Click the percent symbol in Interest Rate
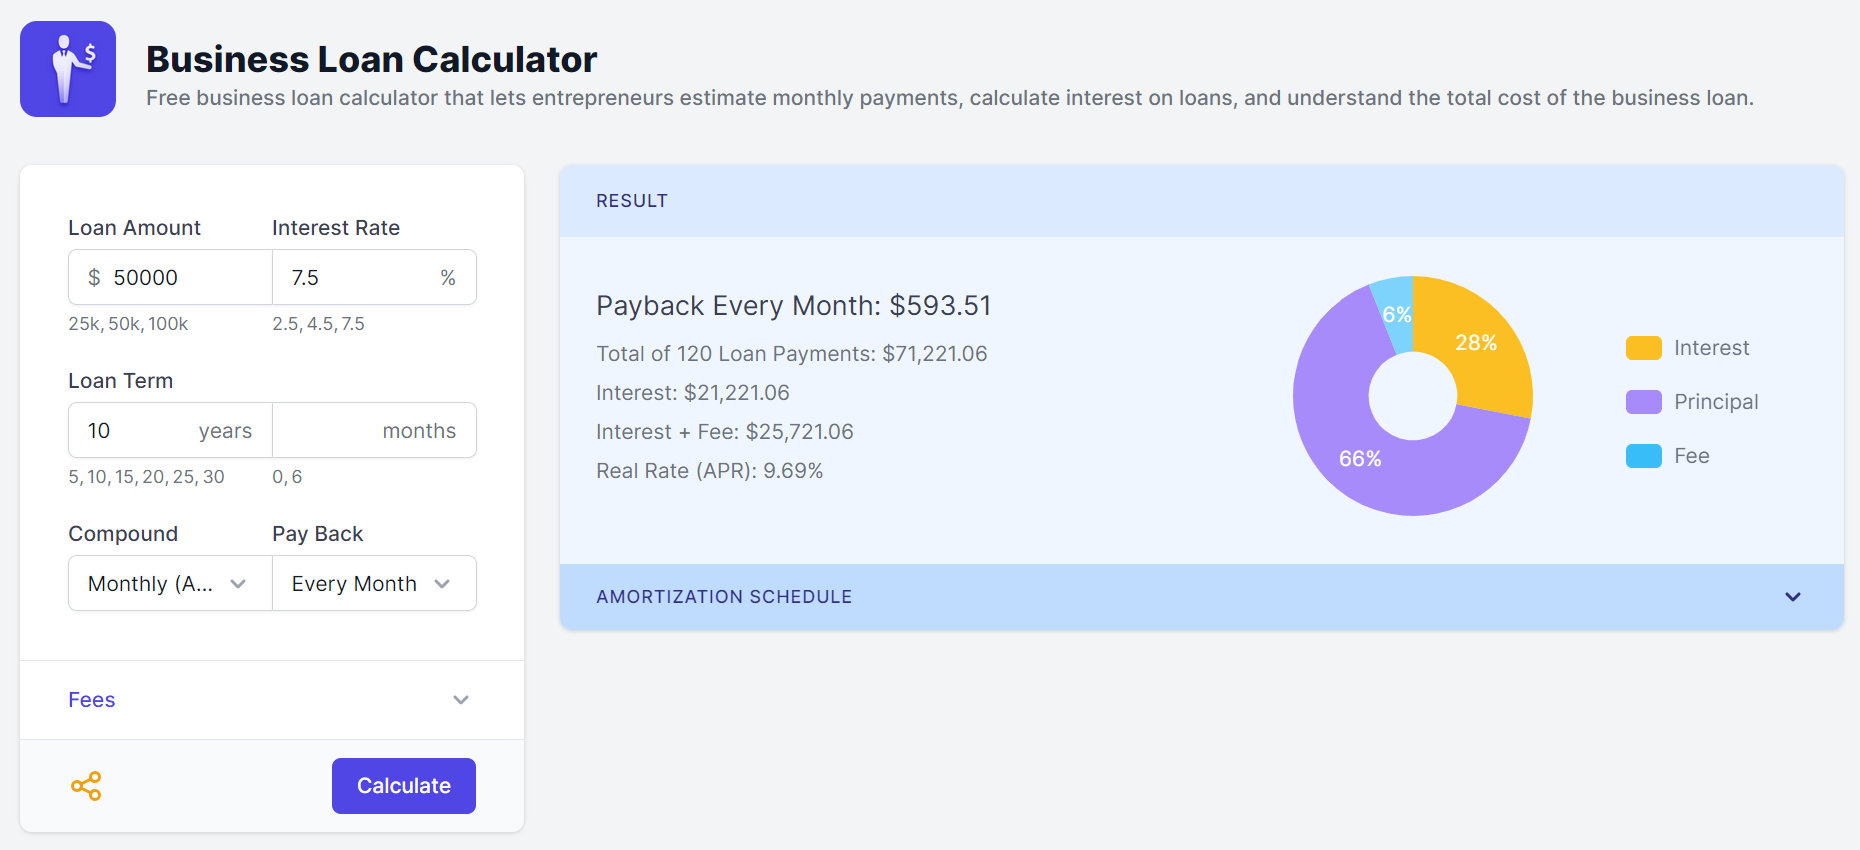 click(448, 278)
